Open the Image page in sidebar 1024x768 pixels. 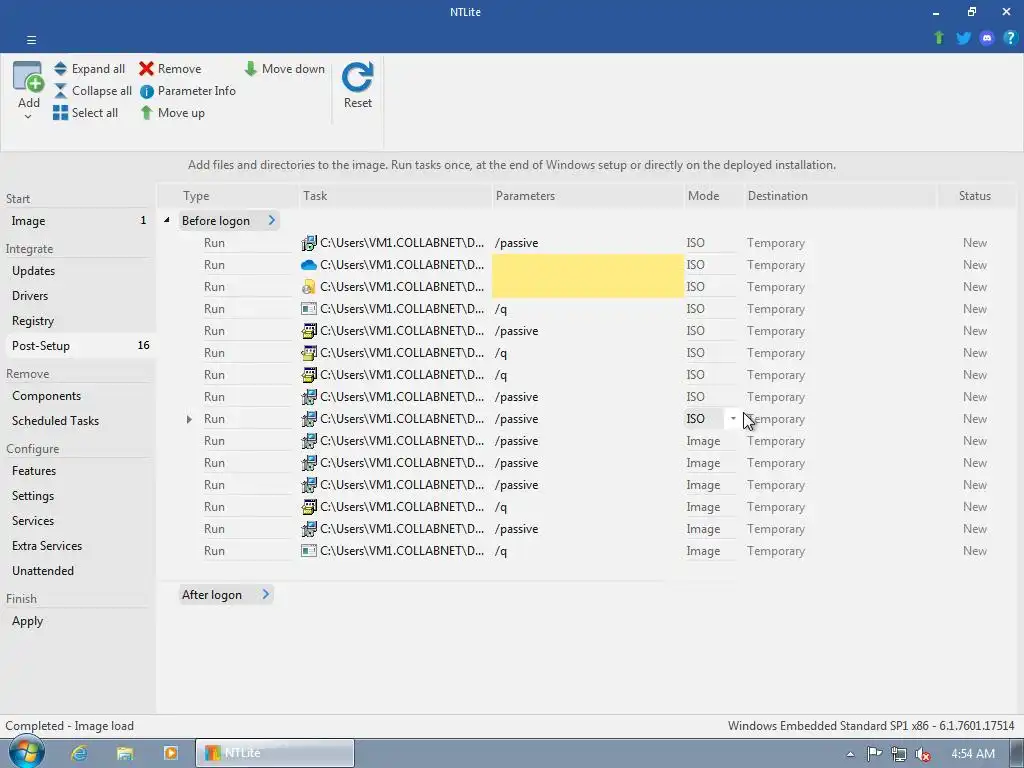click(x=78, y=221)
